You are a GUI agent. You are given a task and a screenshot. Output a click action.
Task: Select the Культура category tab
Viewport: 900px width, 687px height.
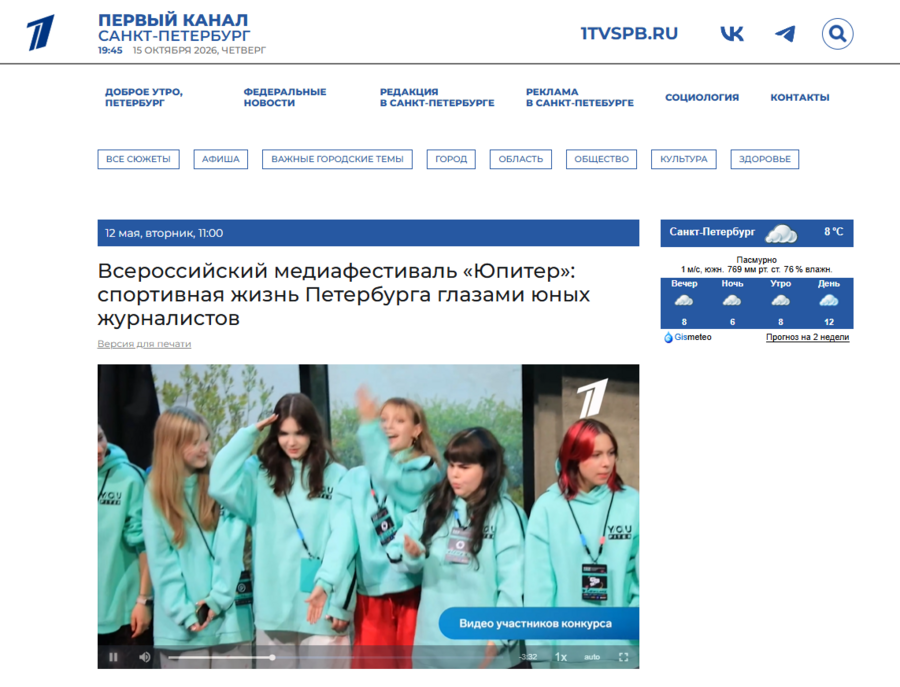[x=684, y=159]
